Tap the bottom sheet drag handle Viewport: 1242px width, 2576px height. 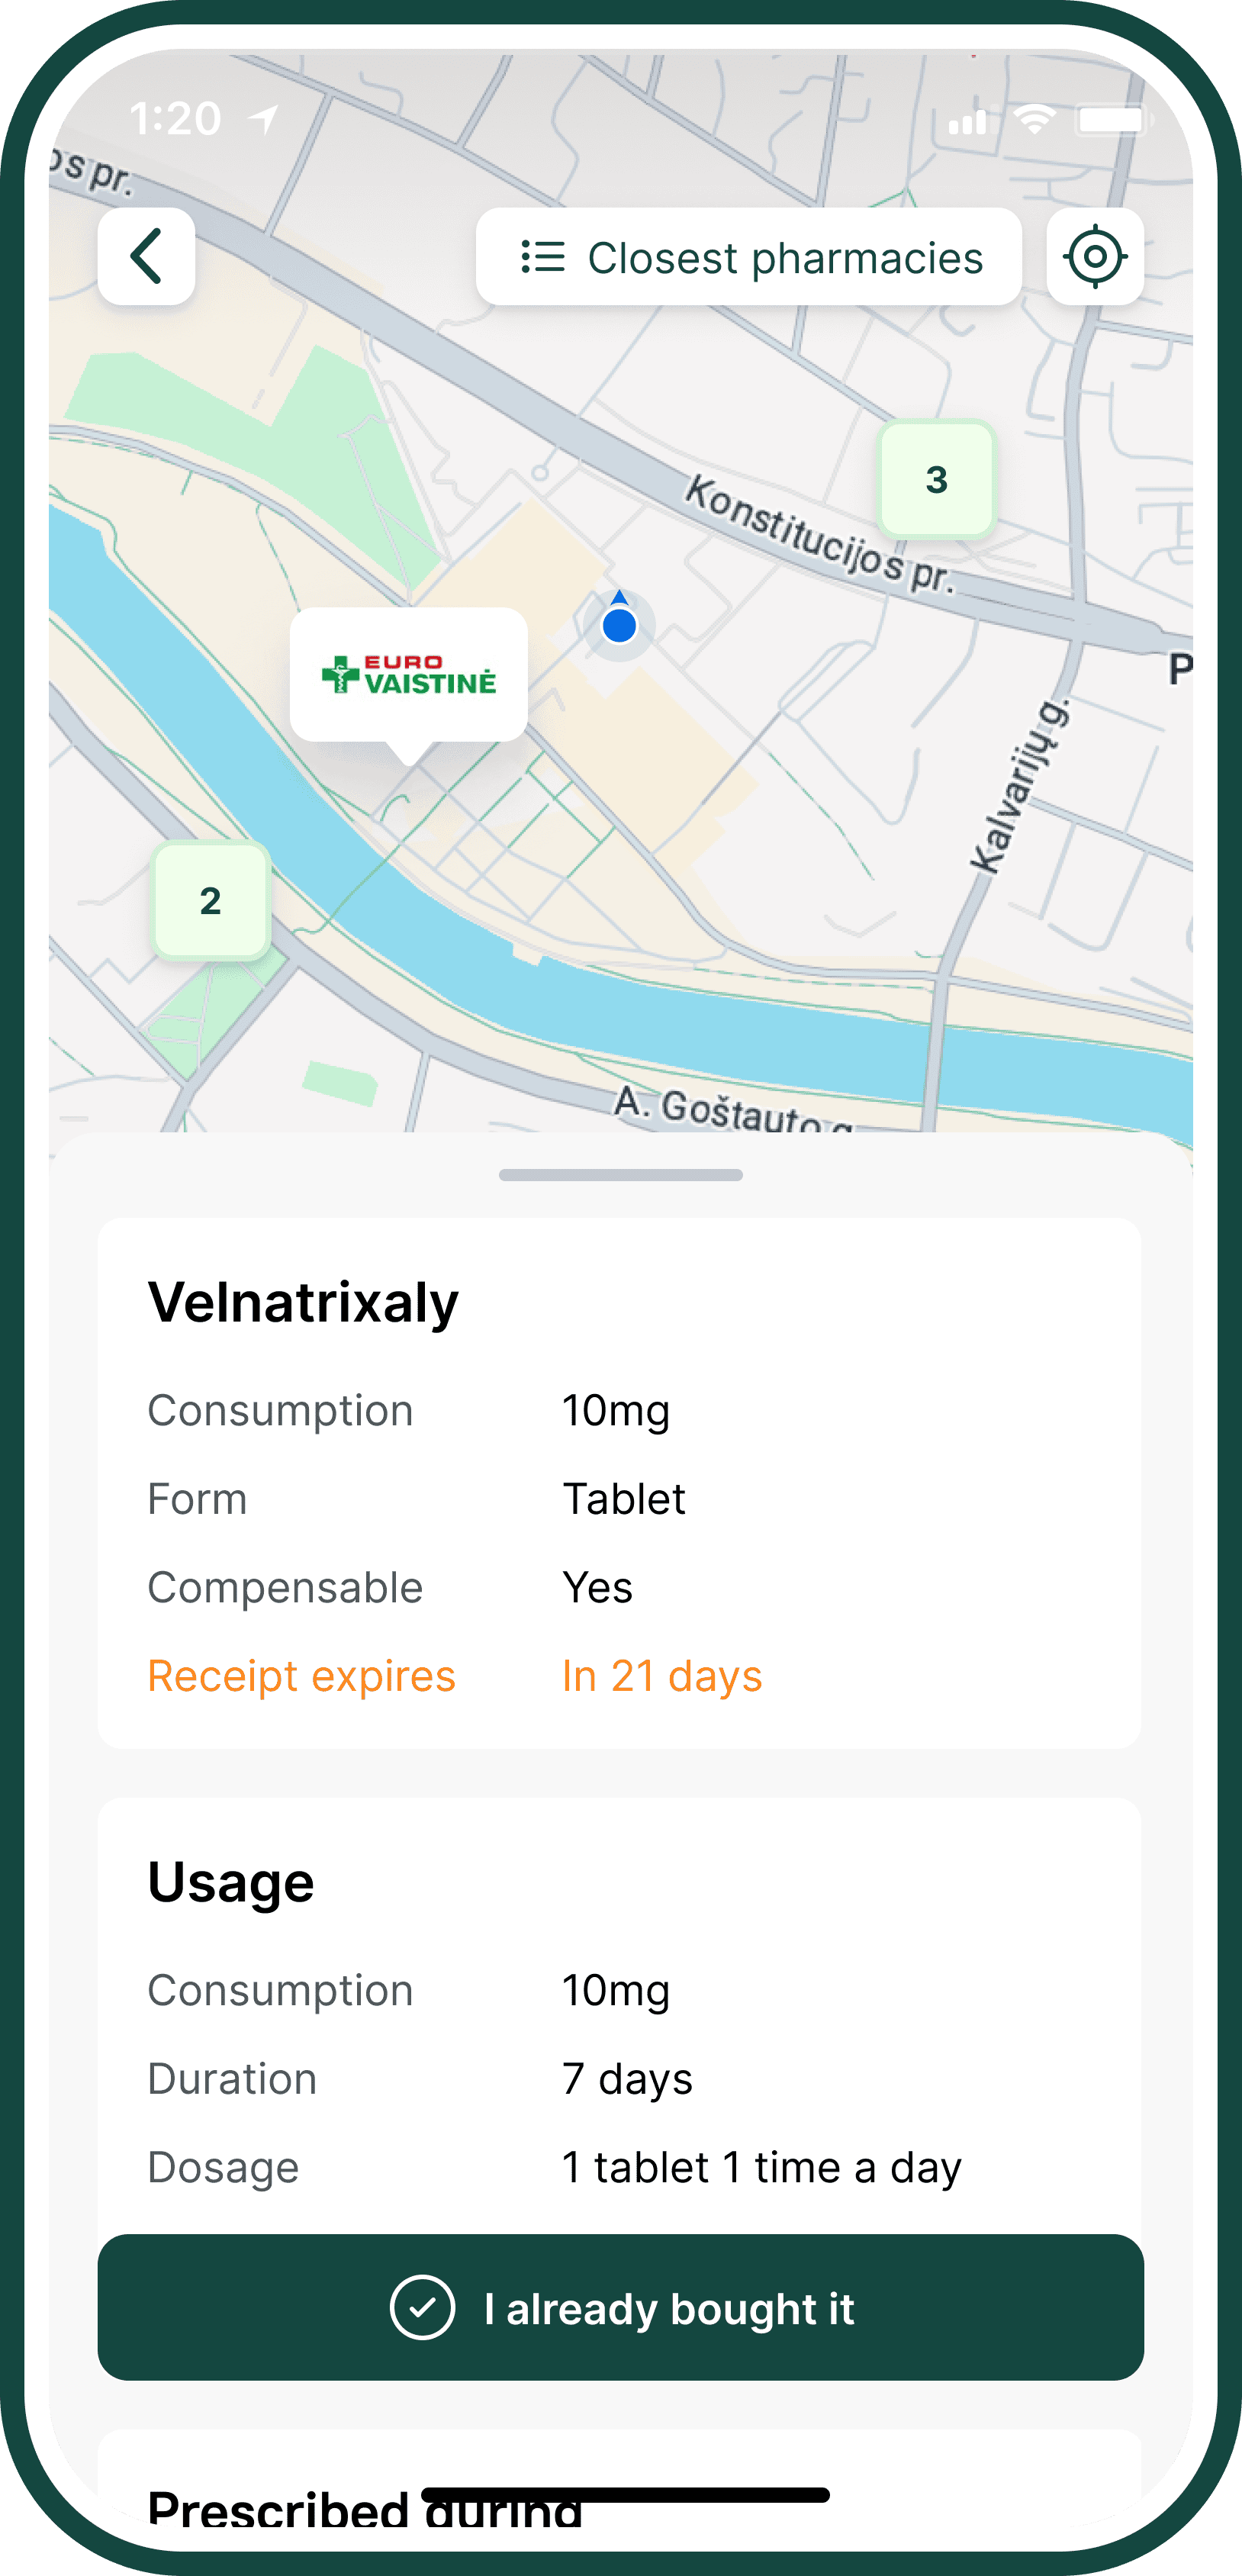tap(620, 1175)
